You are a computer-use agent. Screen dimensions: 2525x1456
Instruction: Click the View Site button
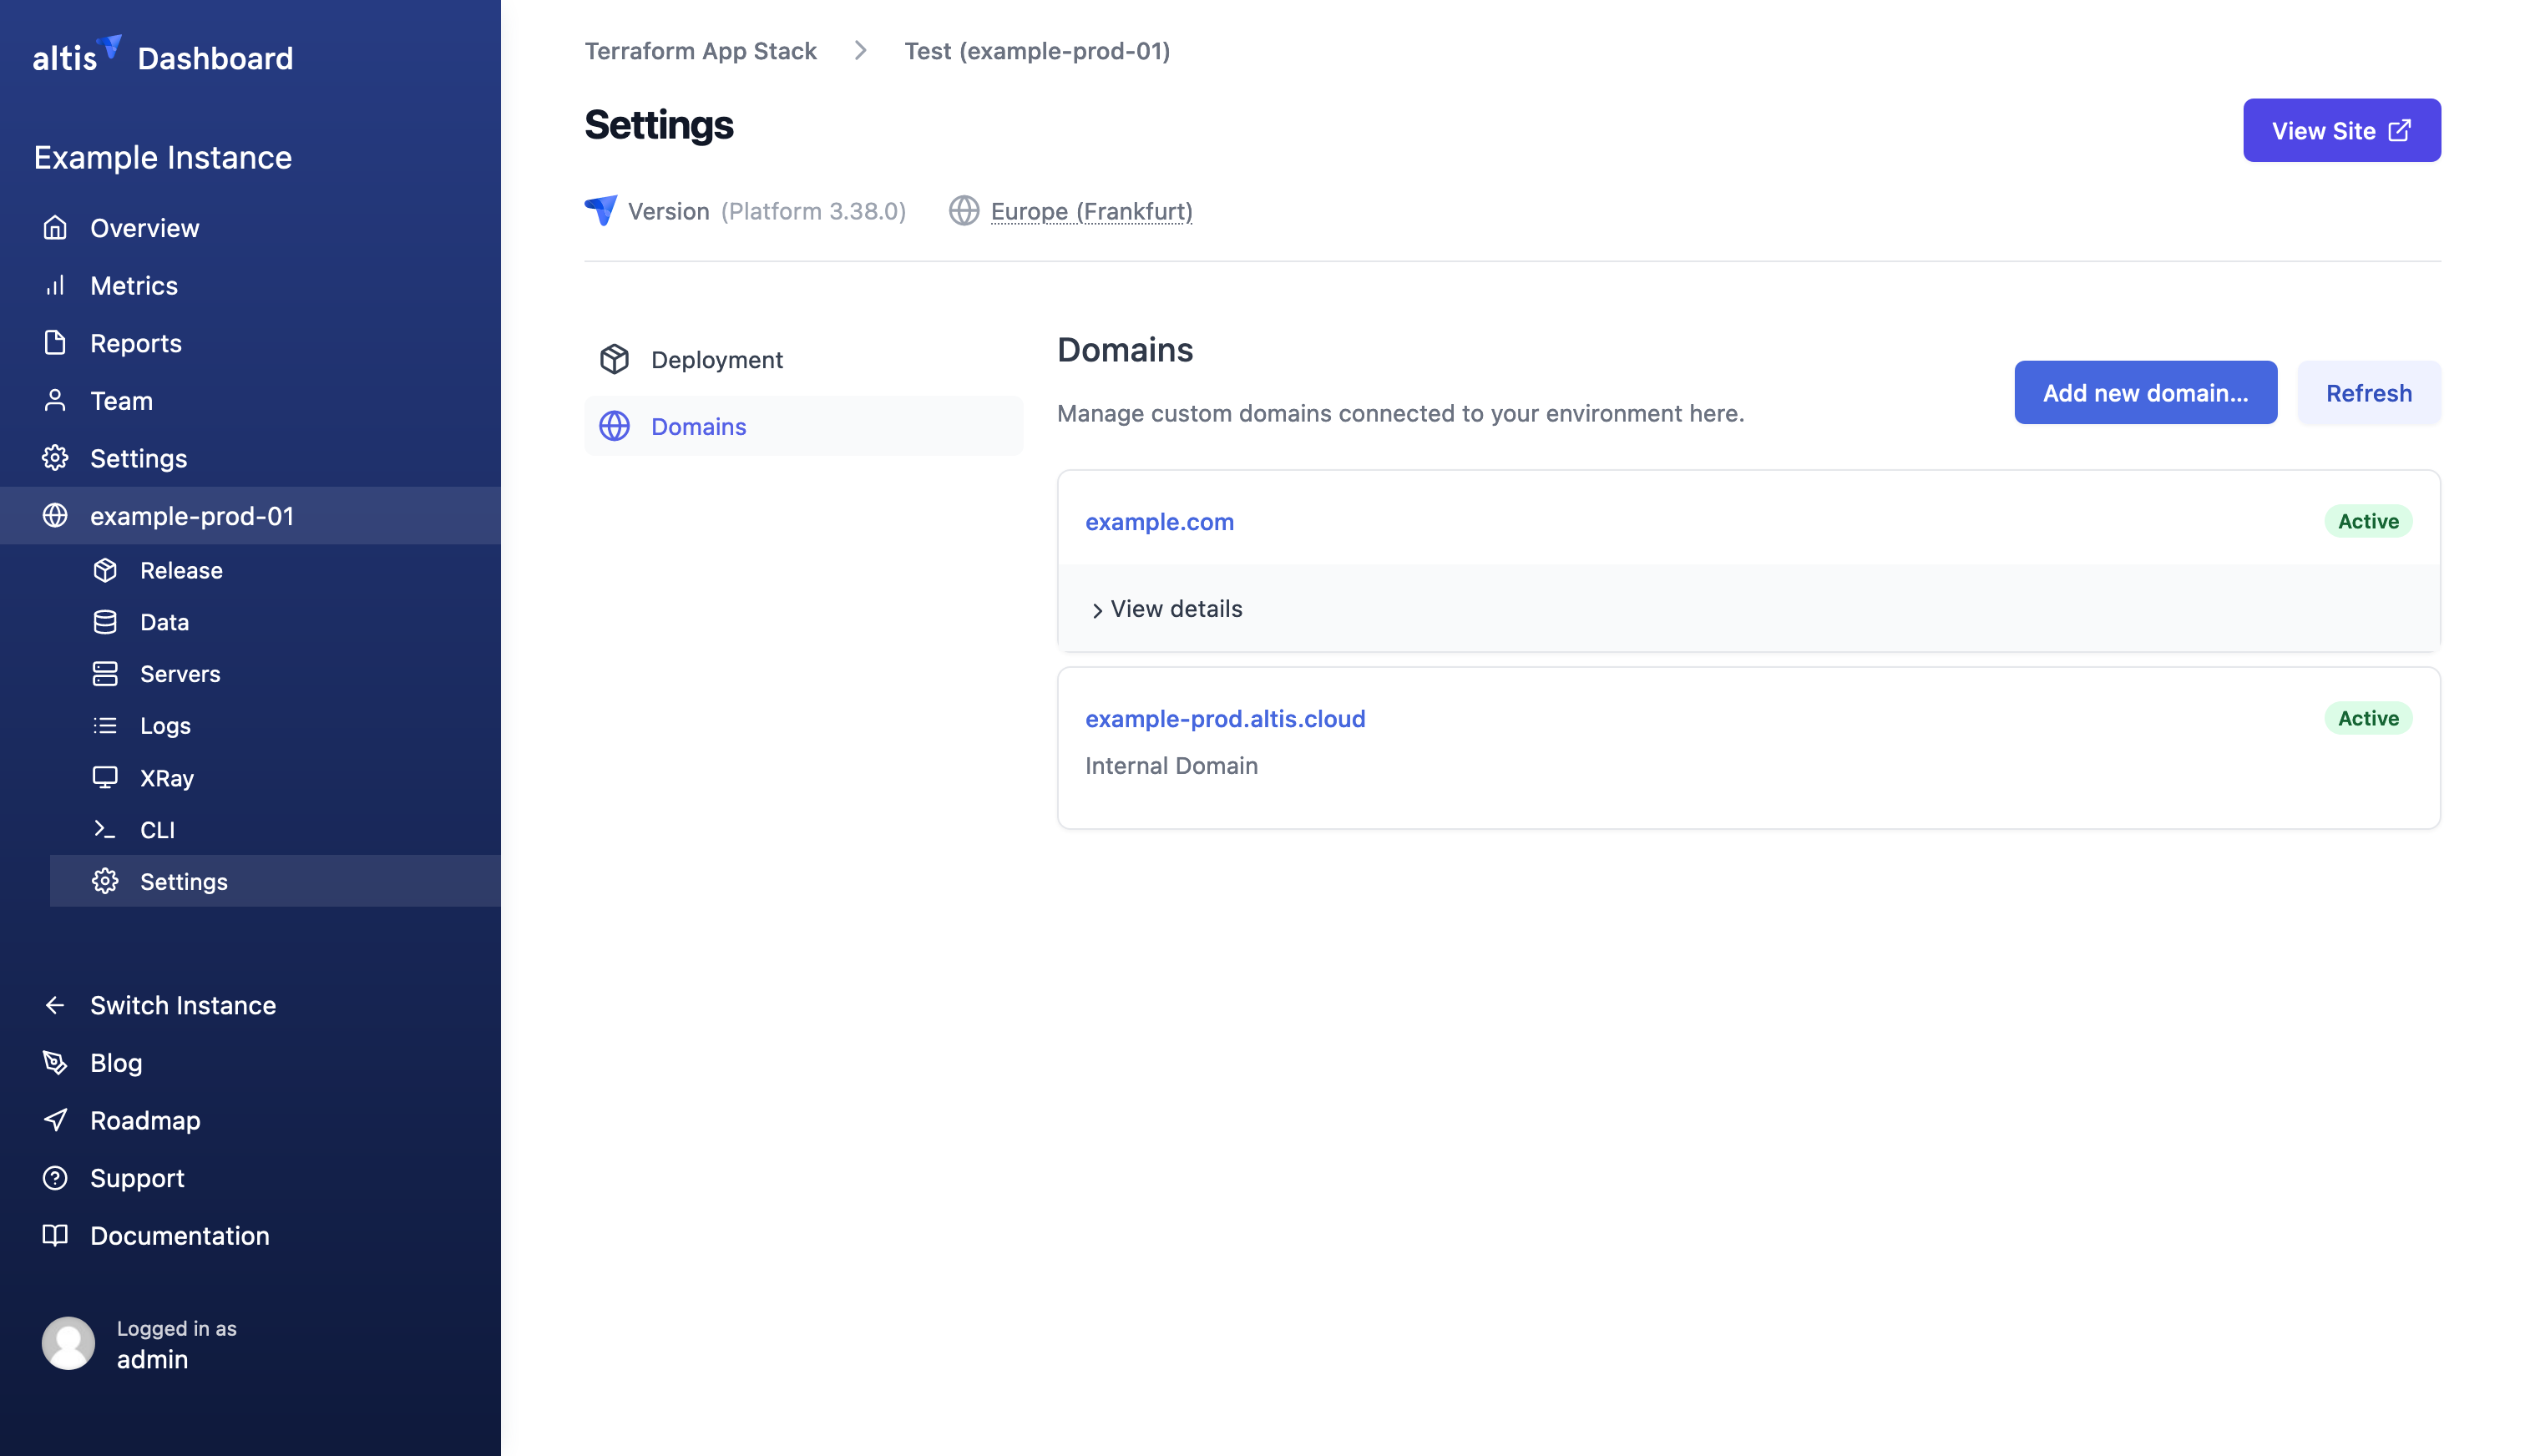coord(2341,130)
